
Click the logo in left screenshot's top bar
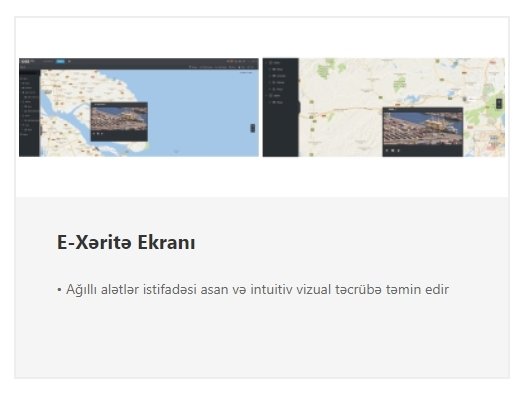click(25, 61)
